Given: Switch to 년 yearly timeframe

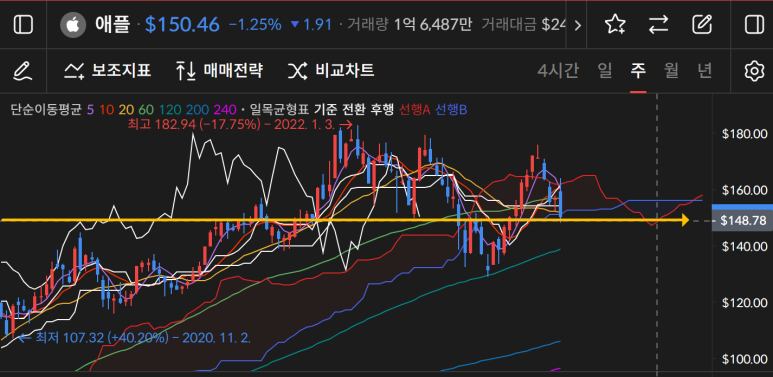Looking at the screenshot, I should [704, 71].
